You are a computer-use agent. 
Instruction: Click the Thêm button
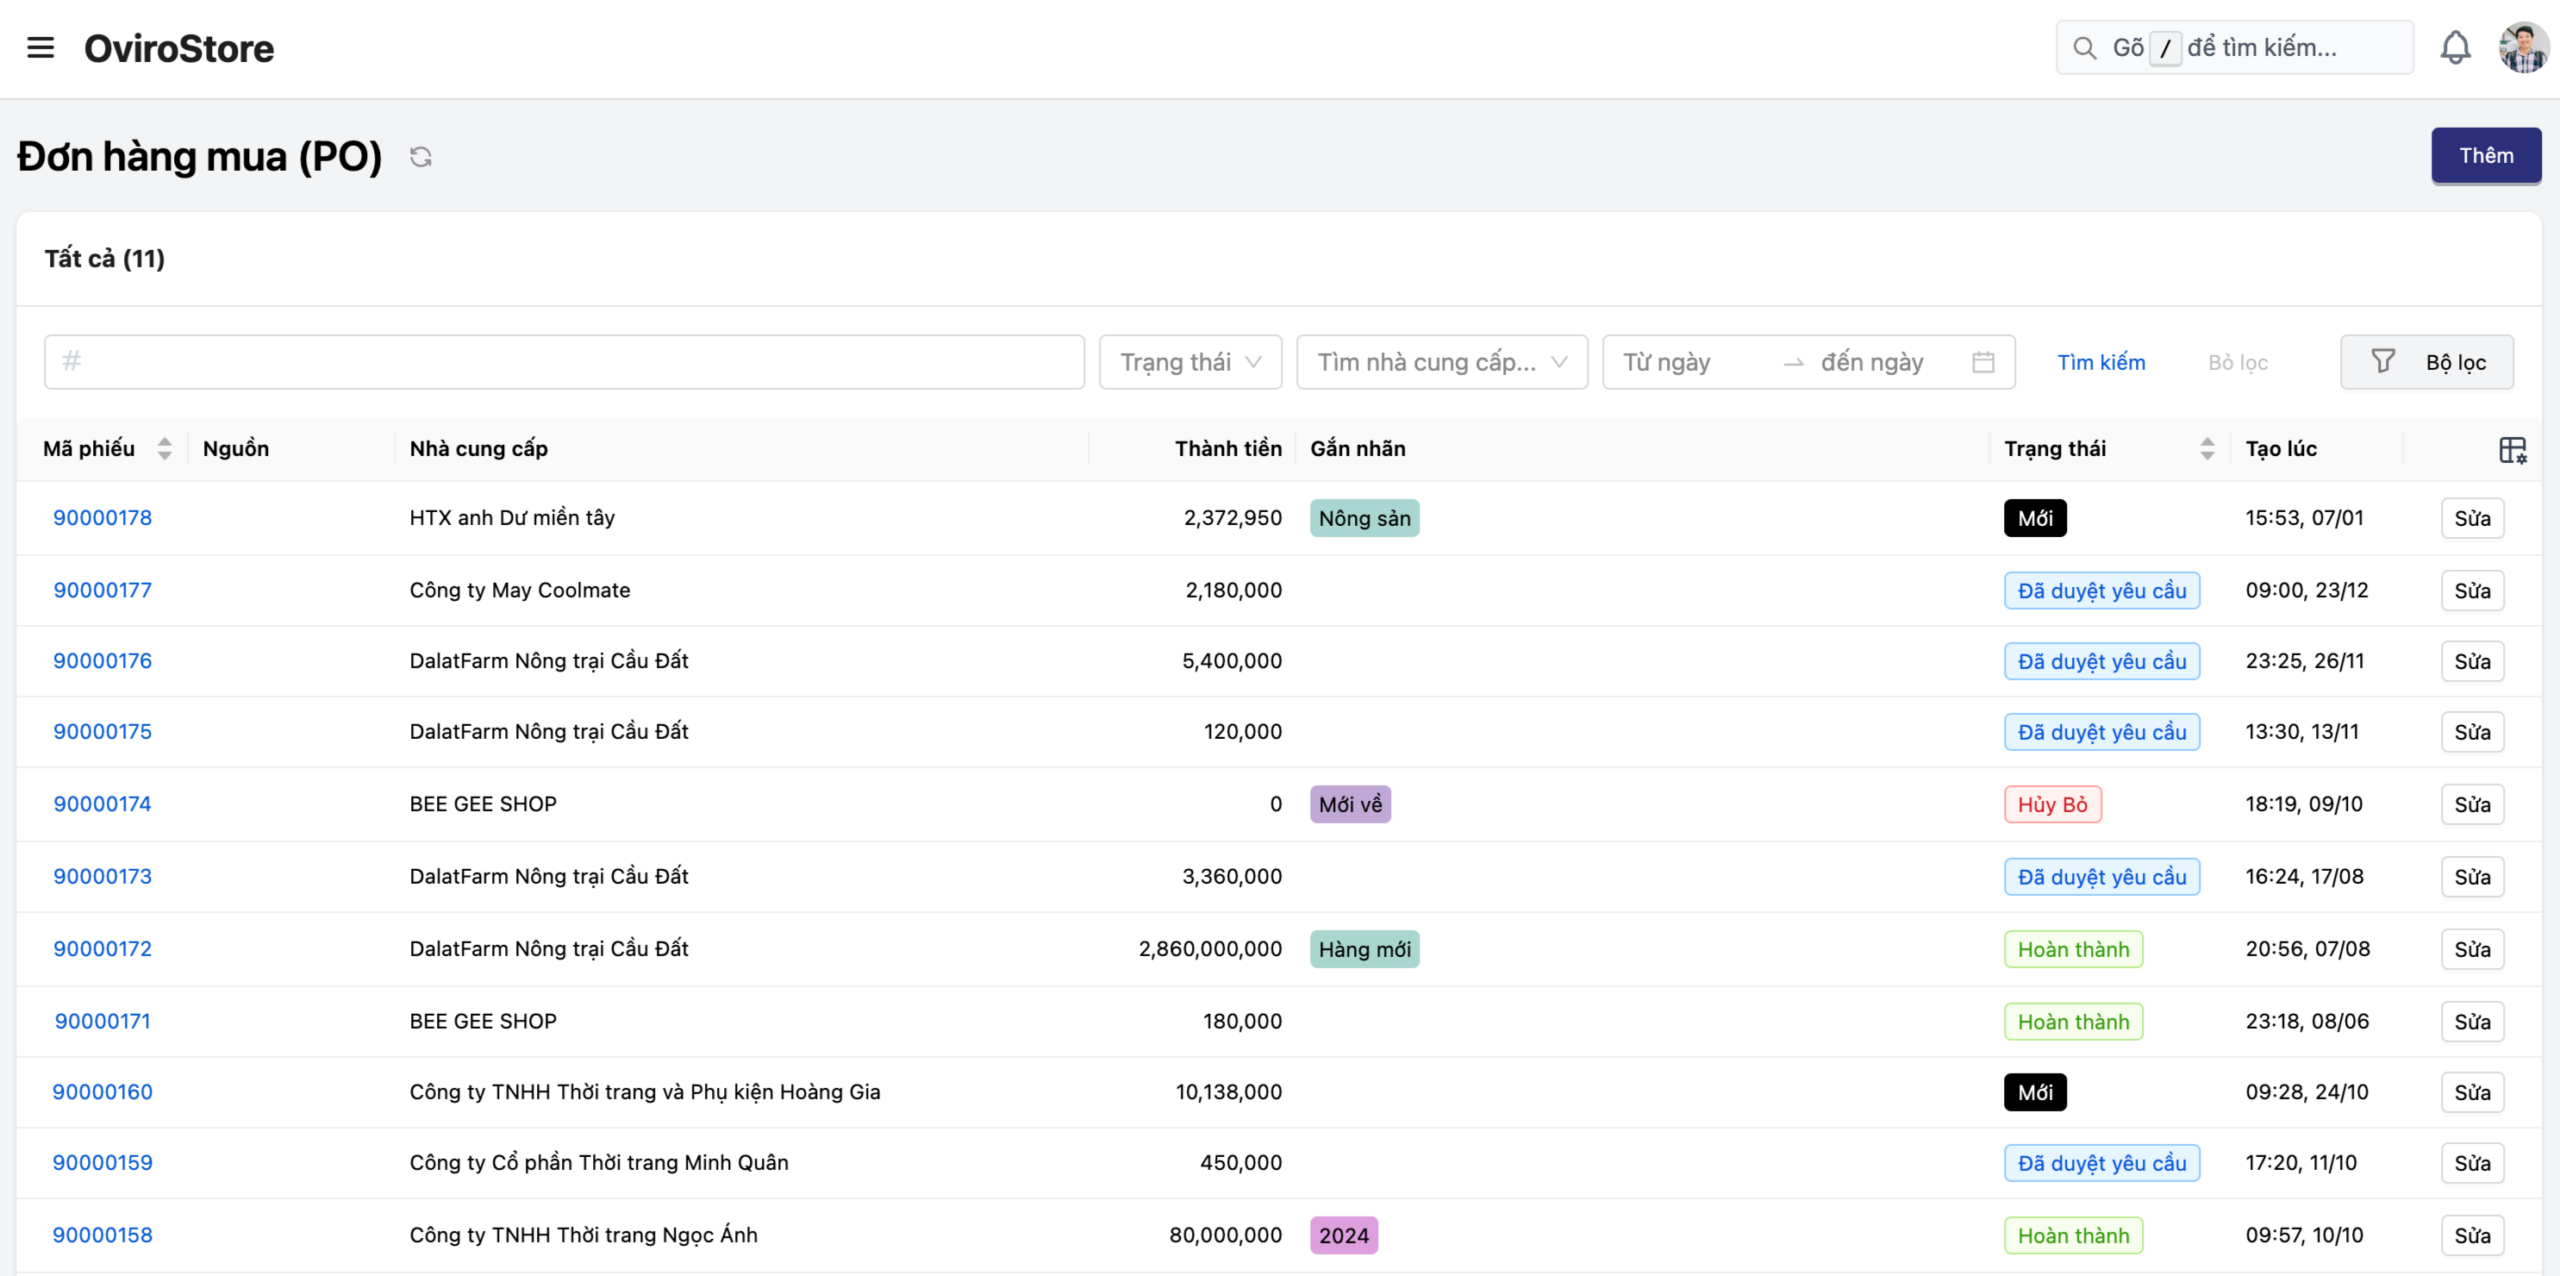2486,156
